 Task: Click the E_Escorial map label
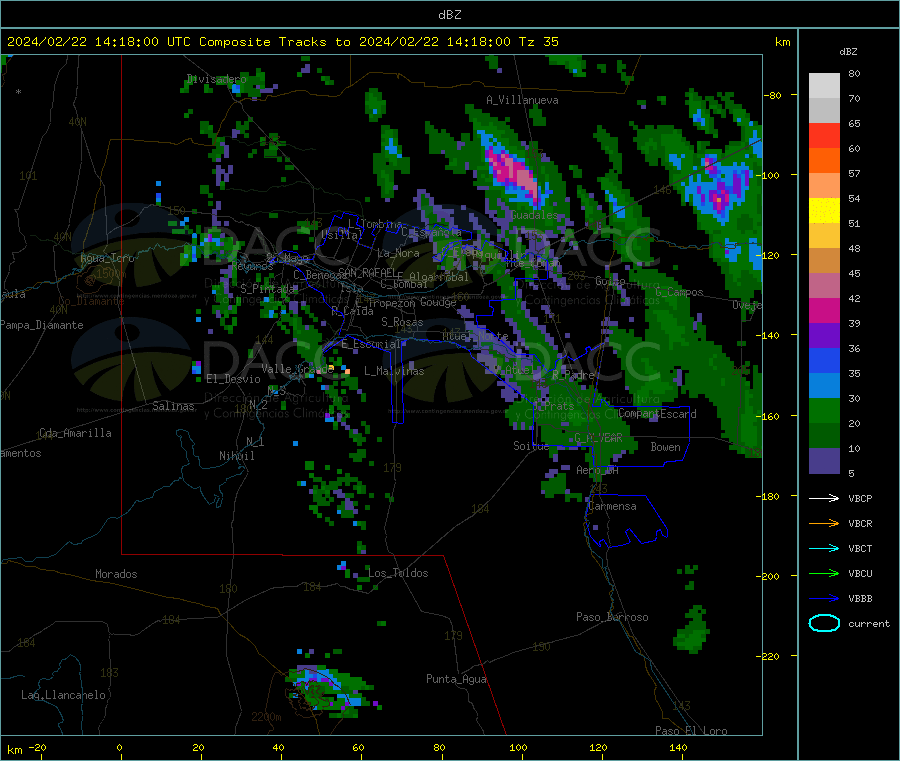point(370,344)
